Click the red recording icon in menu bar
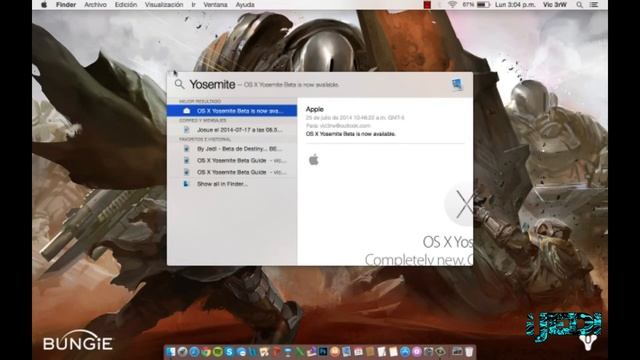The image size is (640, 360). (427, 5)
